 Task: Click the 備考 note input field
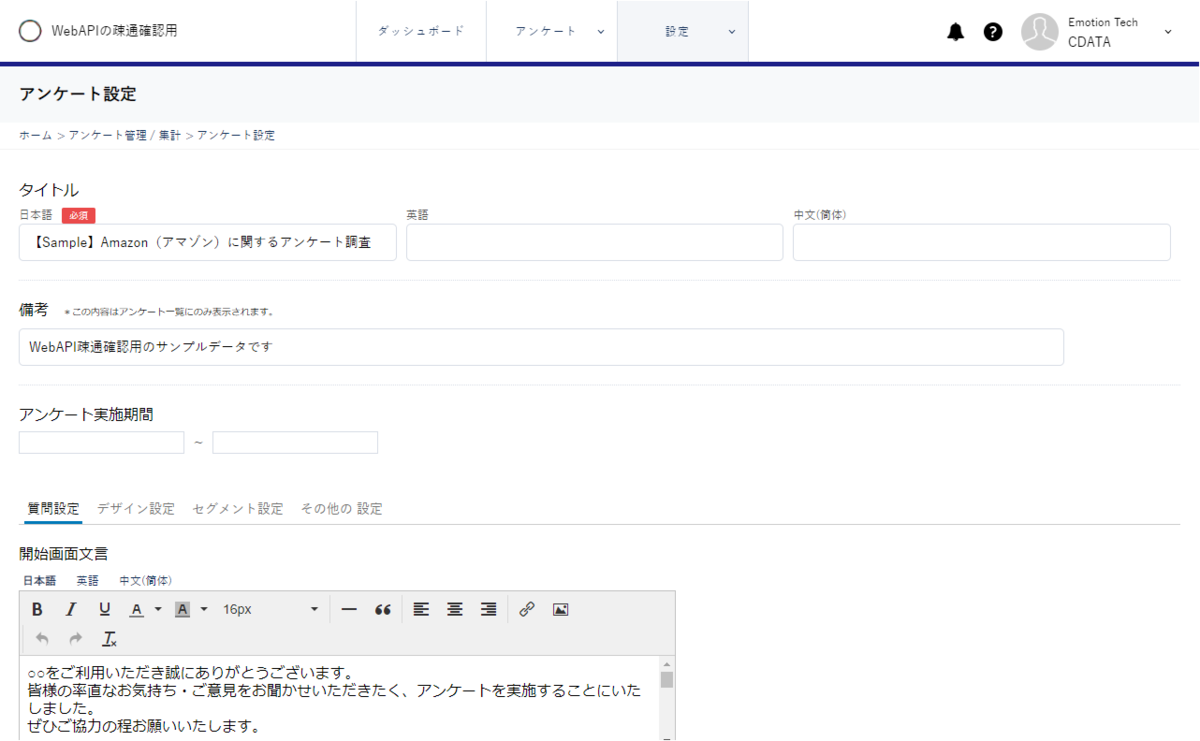click(541, 347)
